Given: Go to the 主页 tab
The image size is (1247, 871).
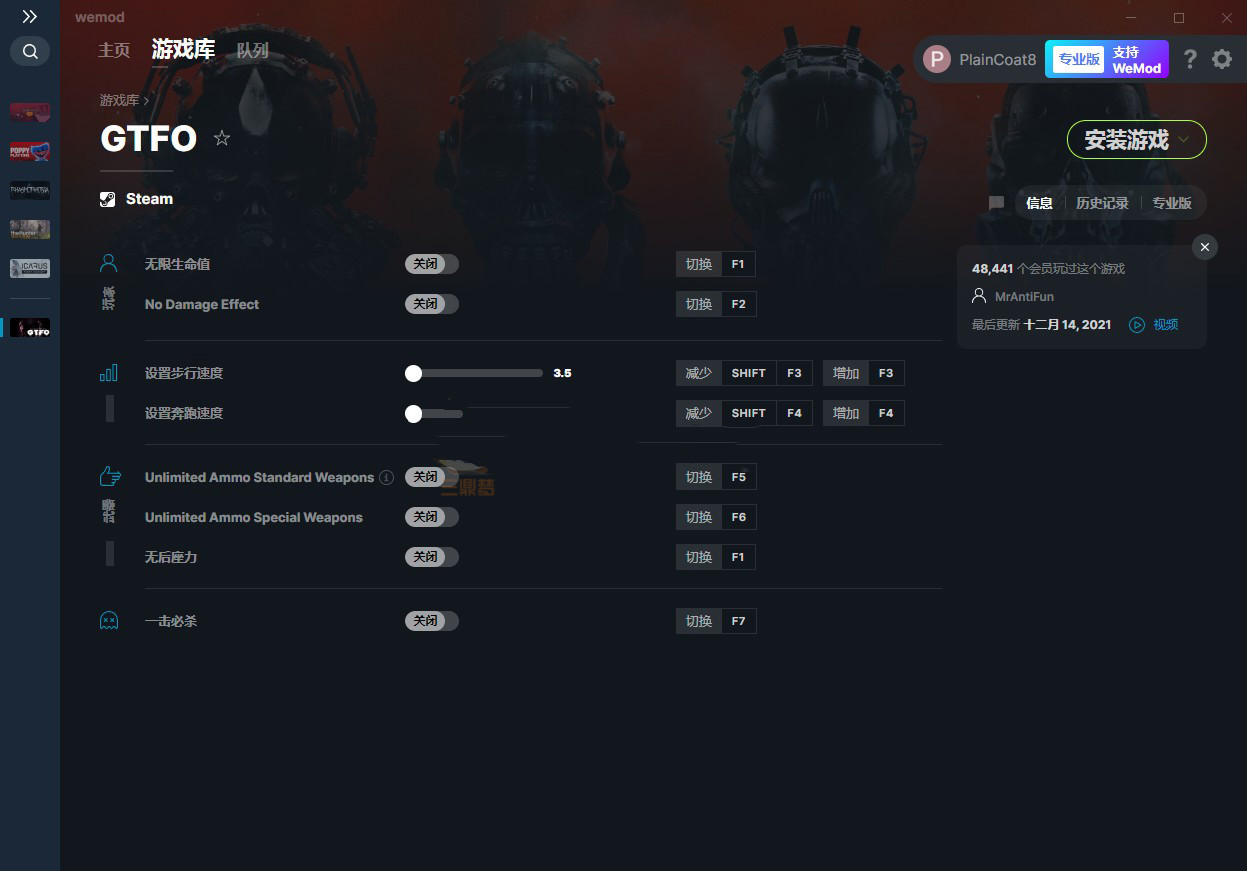Looking at the screenshot, I should pos(114,50).
